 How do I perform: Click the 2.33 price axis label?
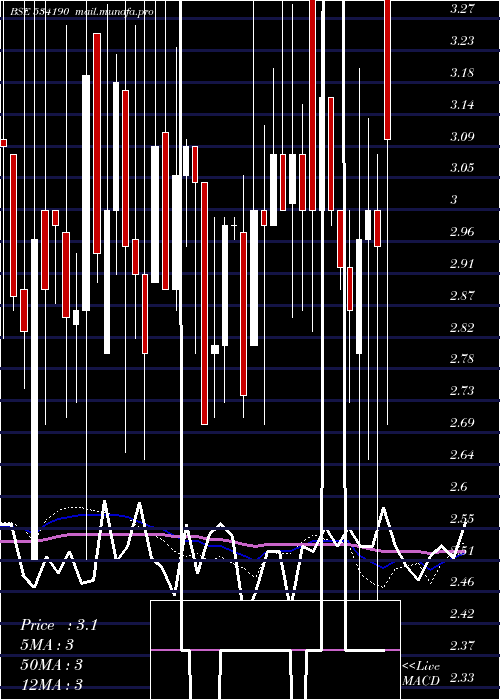461,677
